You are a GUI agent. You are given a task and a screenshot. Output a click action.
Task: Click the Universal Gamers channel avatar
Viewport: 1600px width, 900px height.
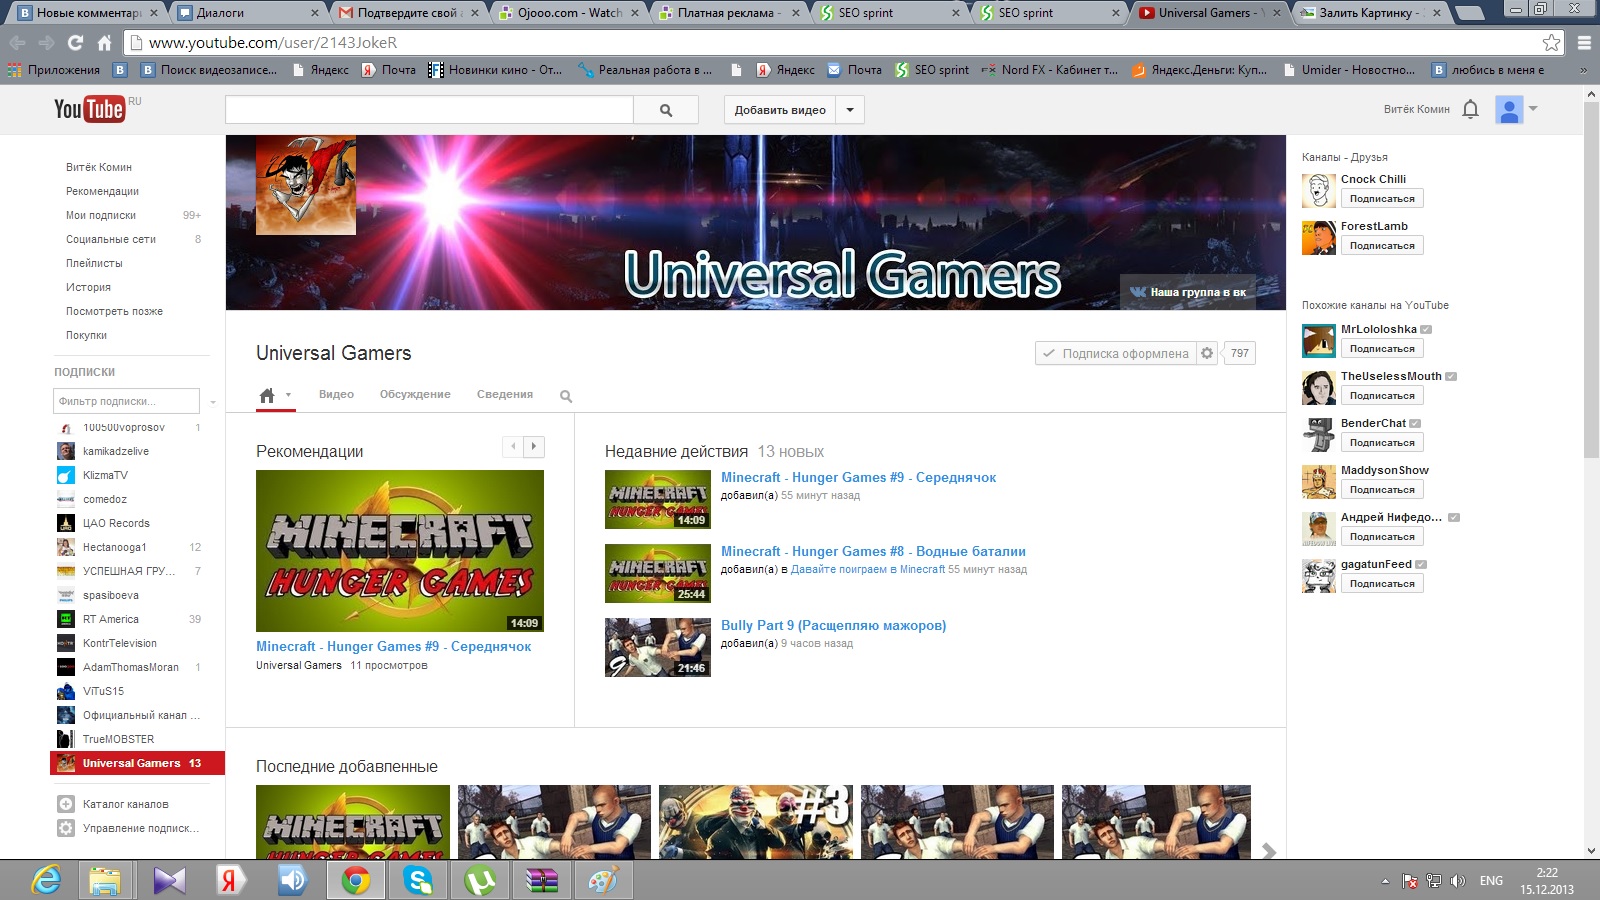306,185
